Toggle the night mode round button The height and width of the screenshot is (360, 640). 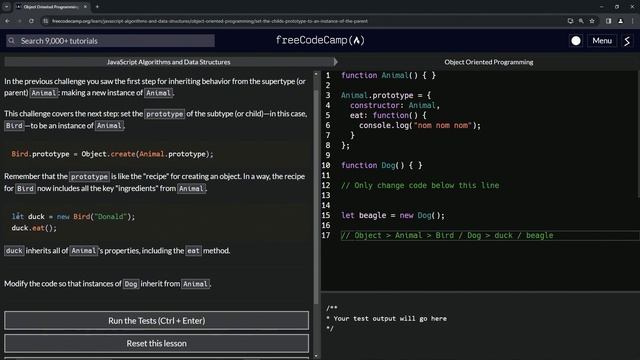coord(576,40)
